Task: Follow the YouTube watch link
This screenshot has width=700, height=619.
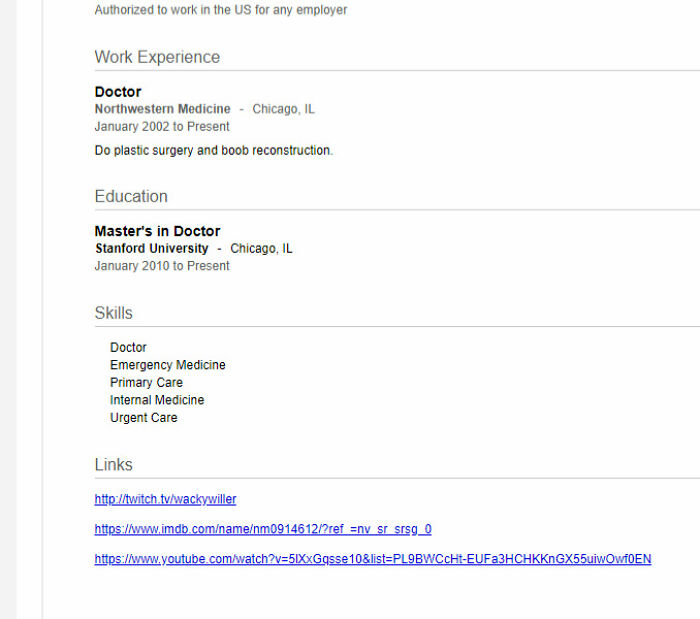Action: [x=372, y=559]
